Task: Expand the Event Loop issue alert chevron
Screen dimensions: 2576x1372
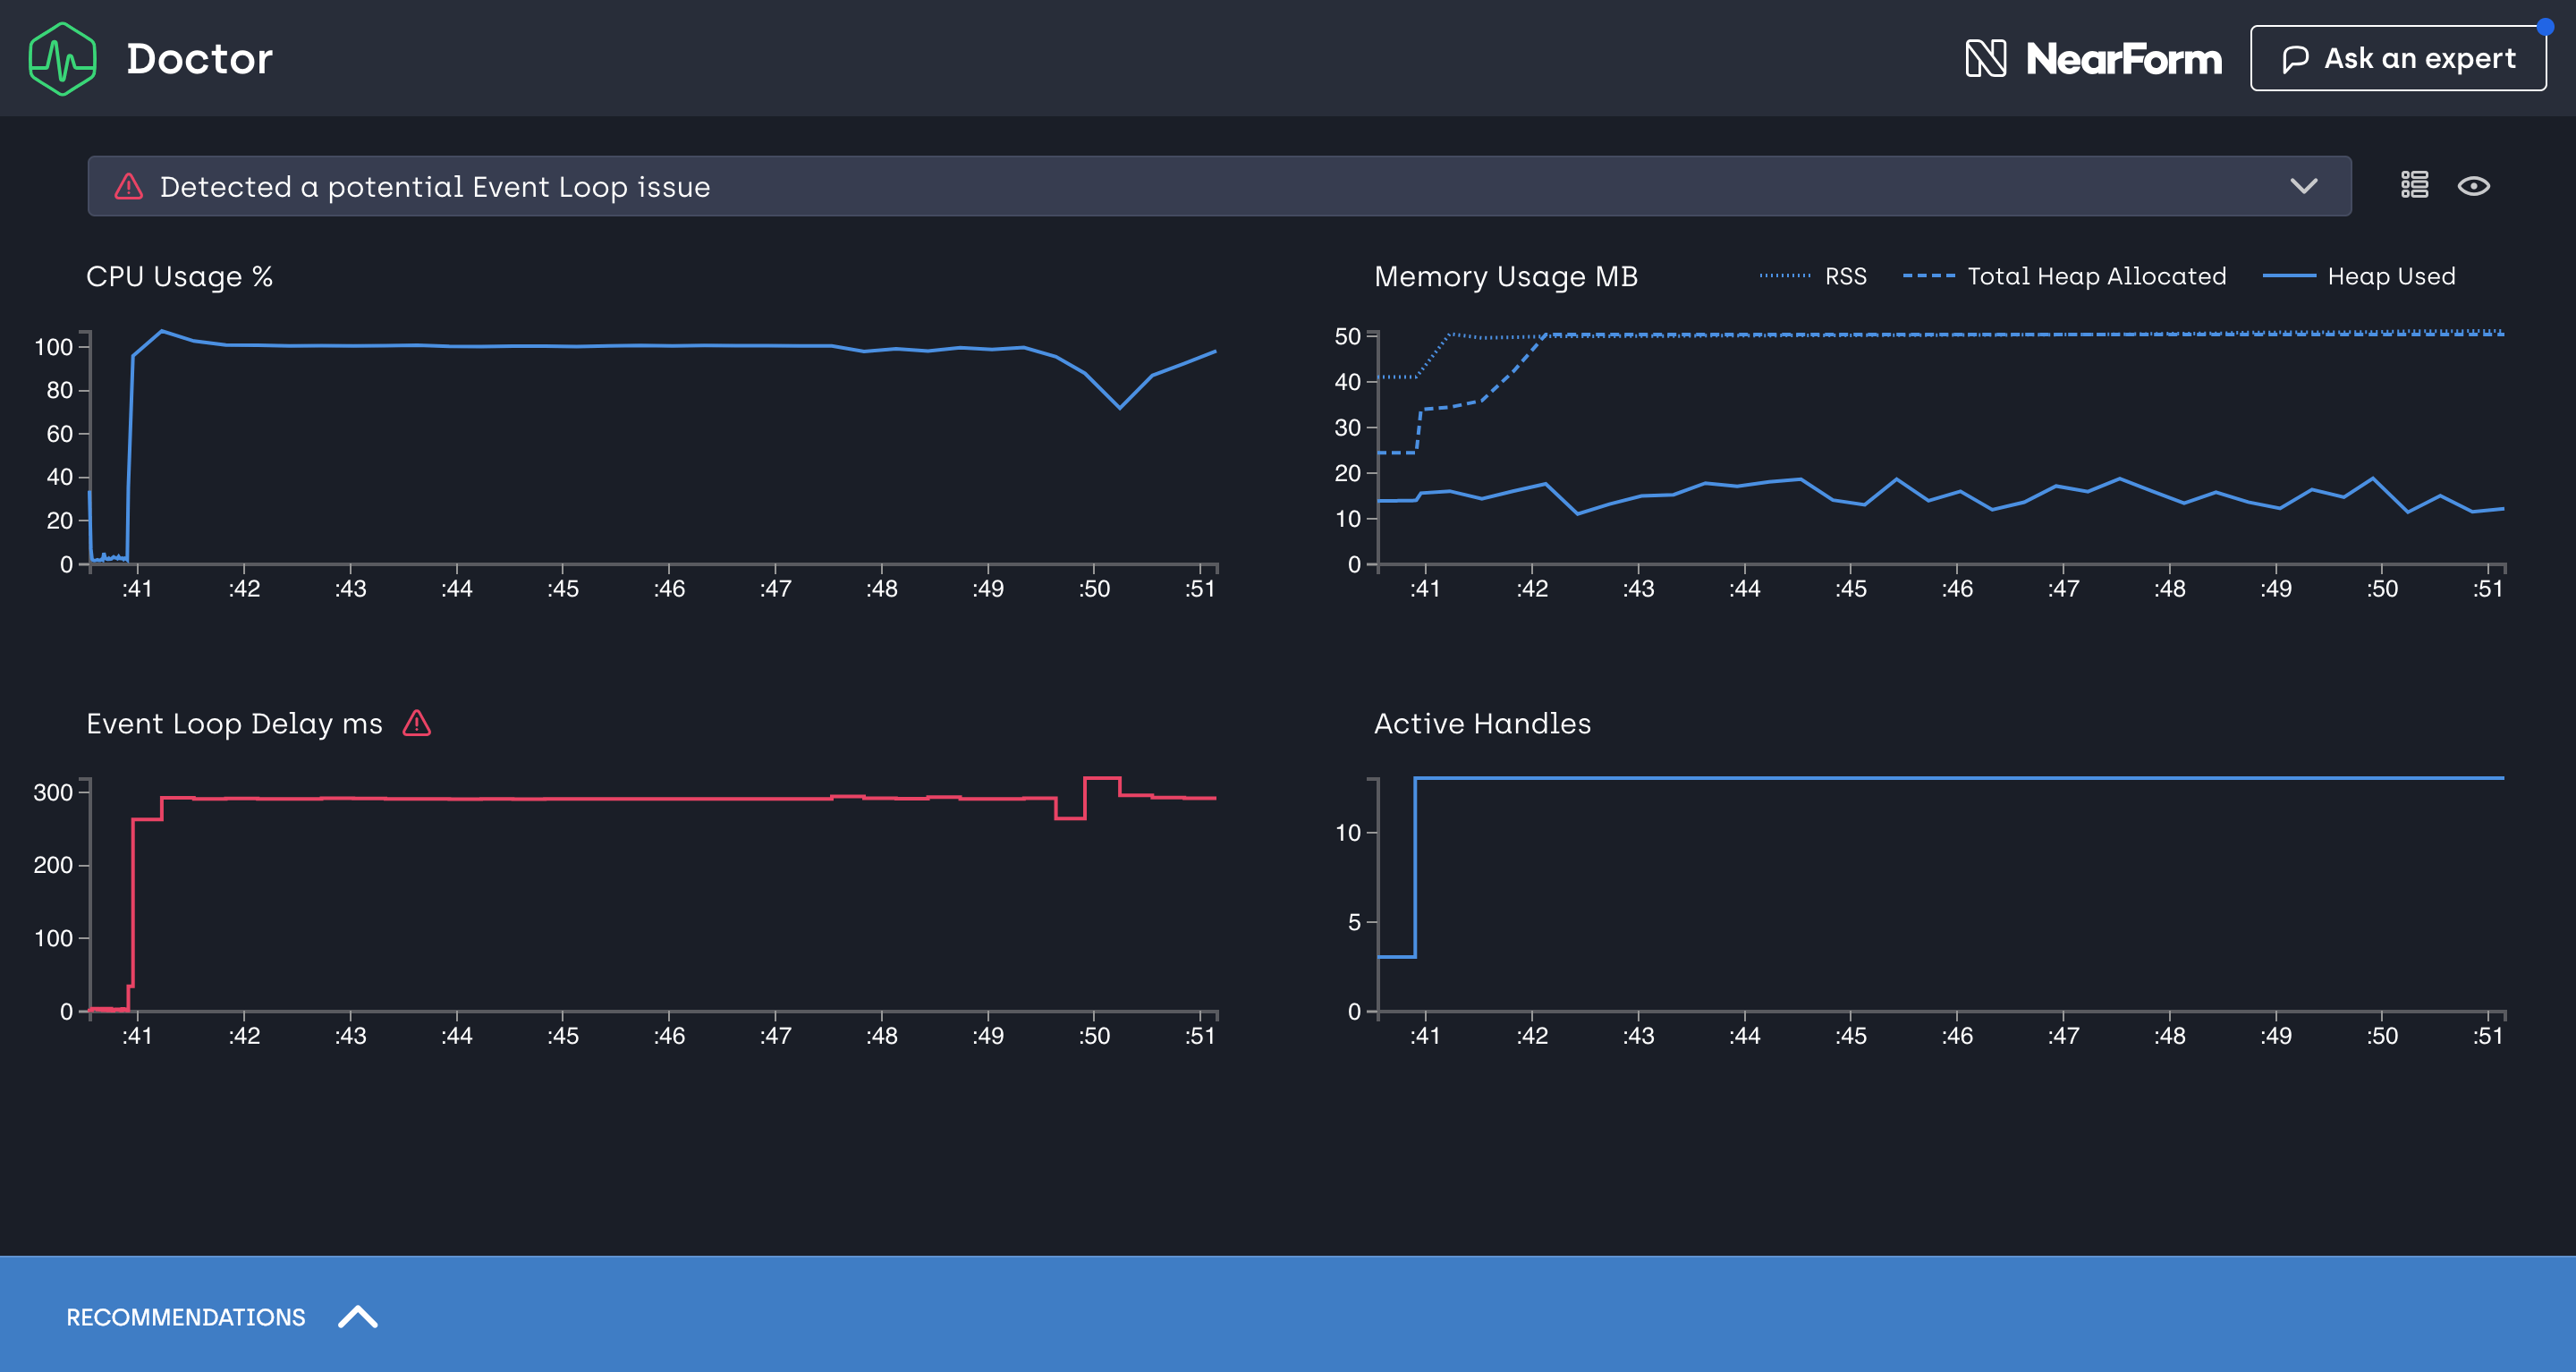Action: tap(2303, 186)
